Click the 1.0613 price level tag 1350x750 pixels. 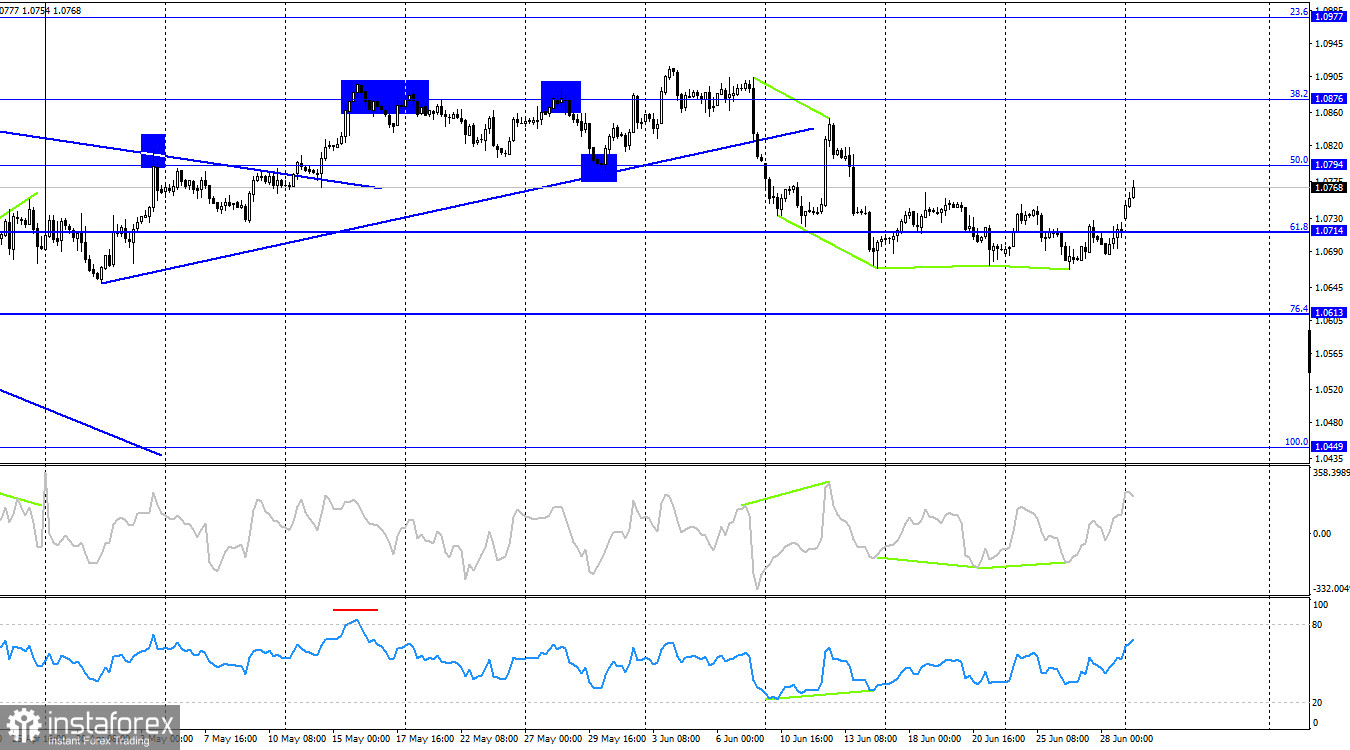click(x=1329, y=313)
